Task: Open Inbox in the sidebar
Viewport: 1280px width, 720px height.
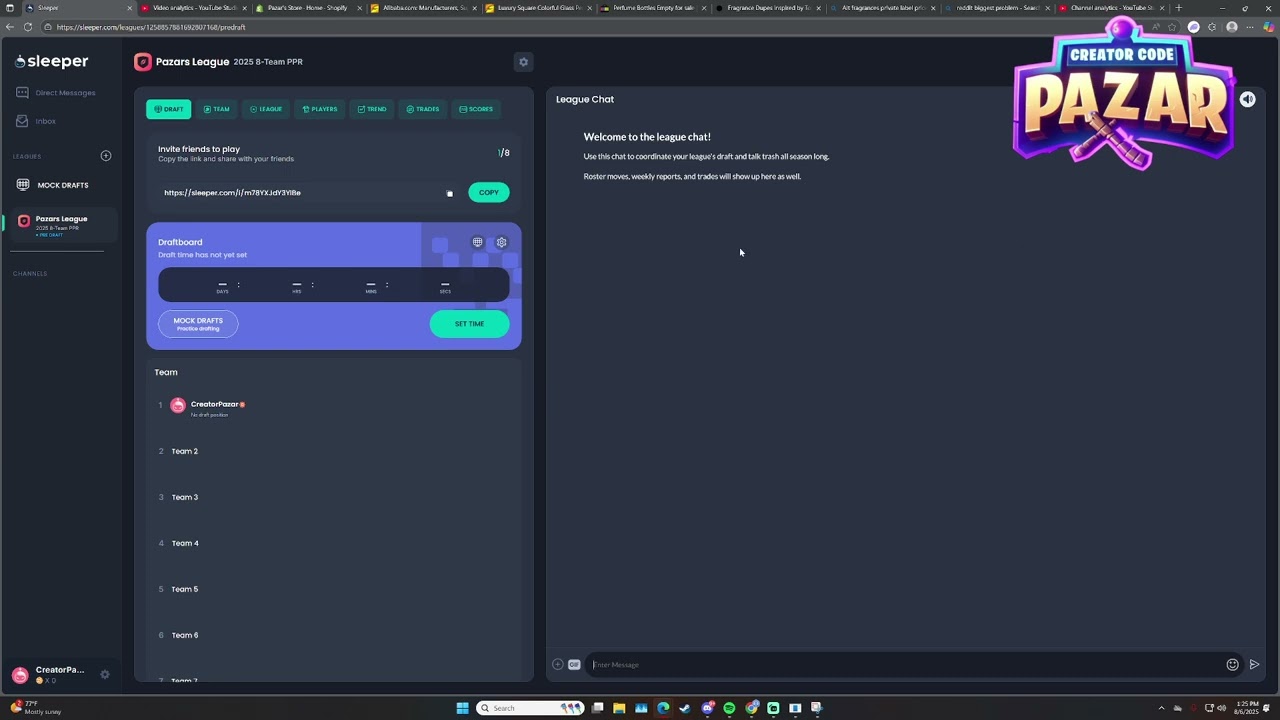Action: 37,121
